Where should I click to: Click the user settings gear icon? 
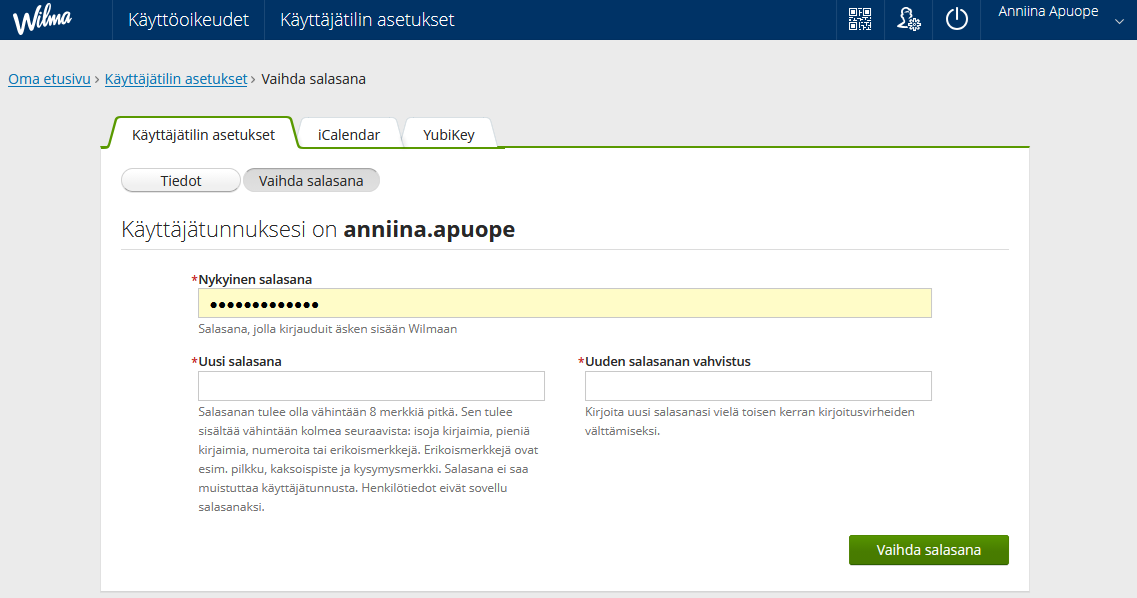(x=908, y=20)
